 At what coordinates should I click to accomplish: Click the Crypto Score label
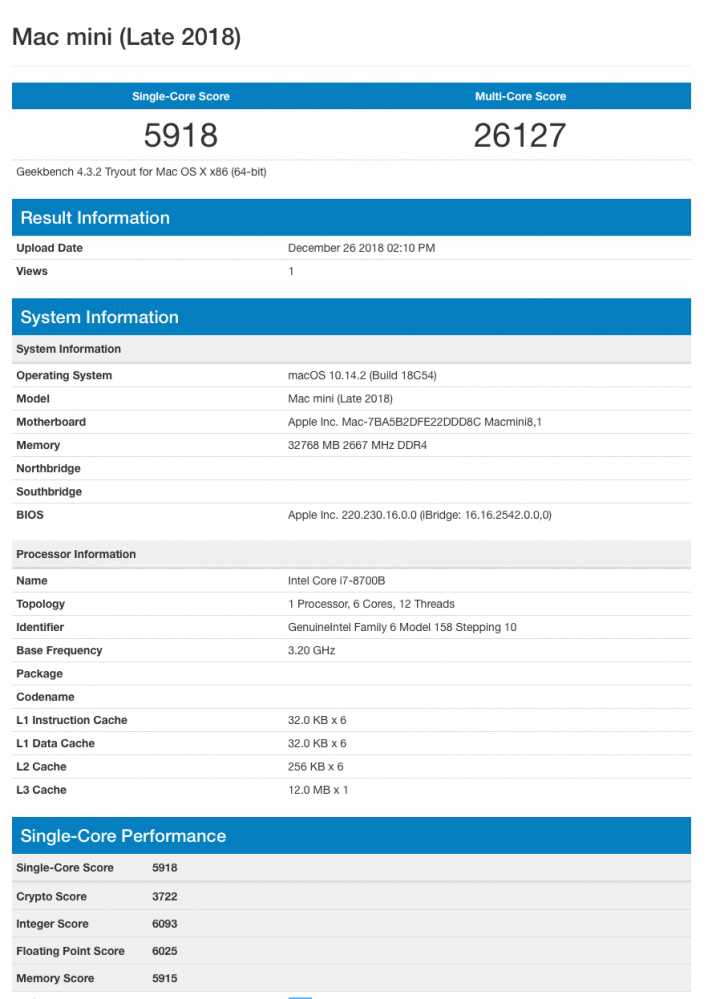point(52,896)
